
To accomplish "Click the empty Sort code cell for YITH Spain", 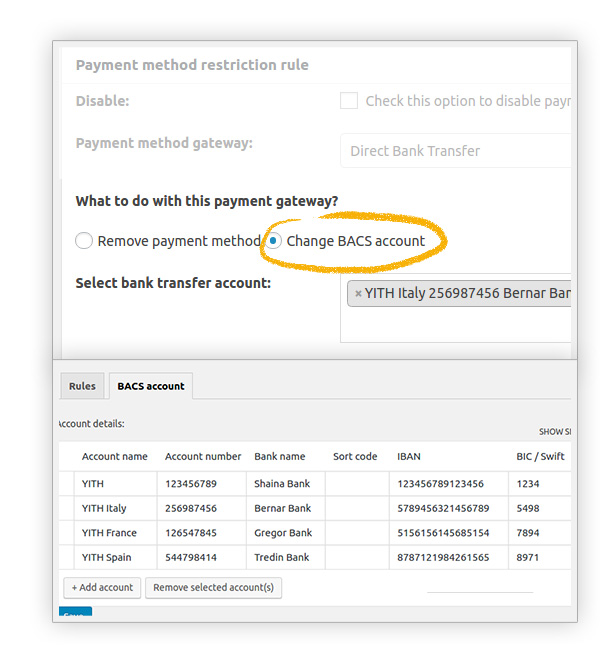I will (356, 558).
